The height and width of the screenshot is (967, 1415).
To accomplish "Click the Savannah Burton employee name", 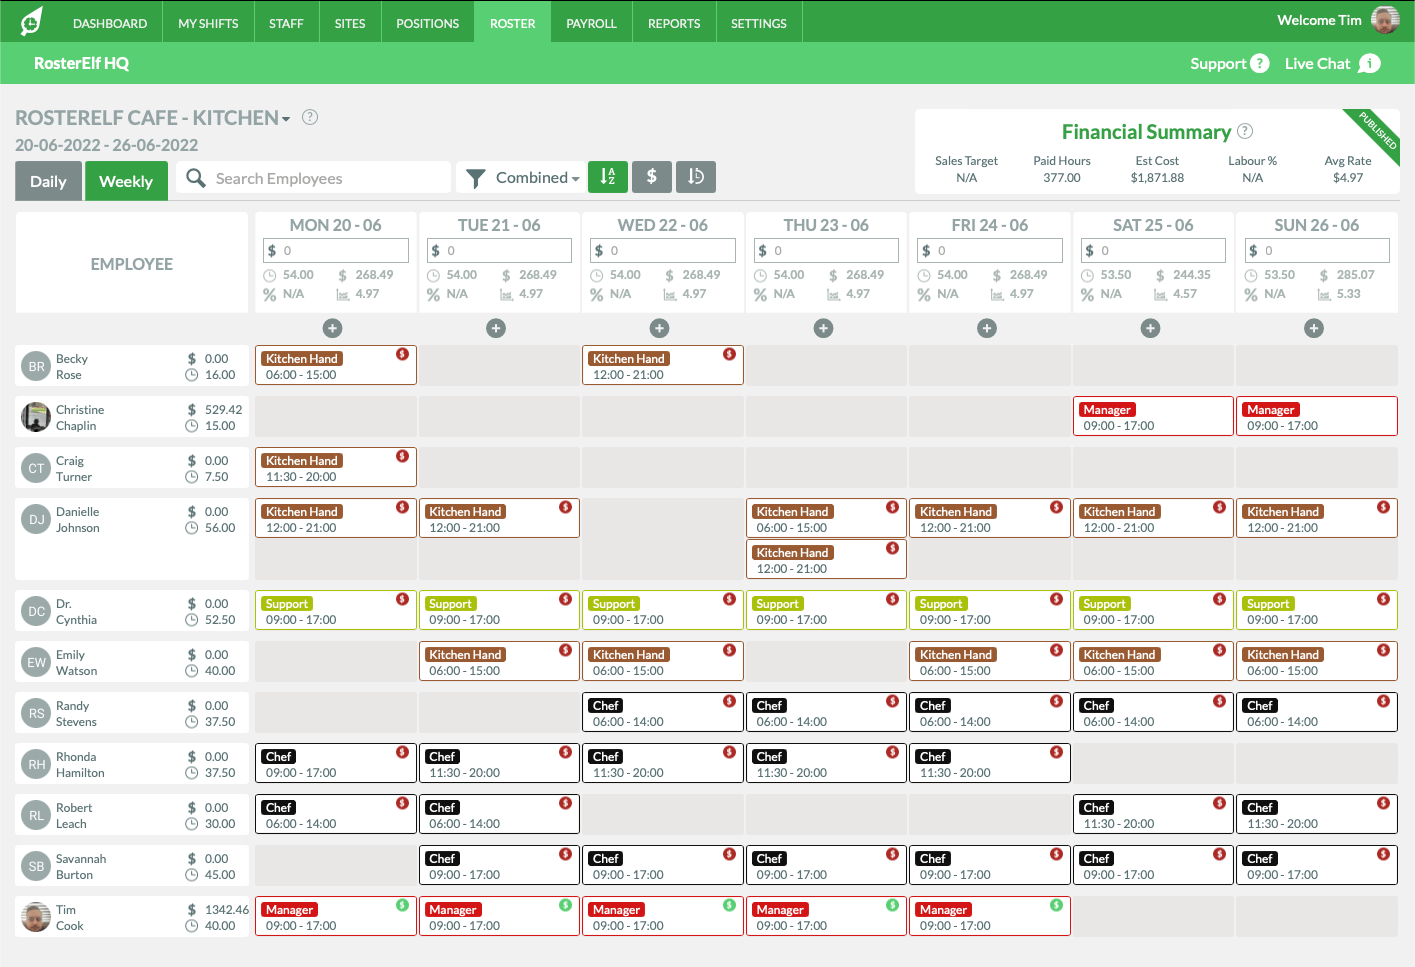I will [81, 866].
